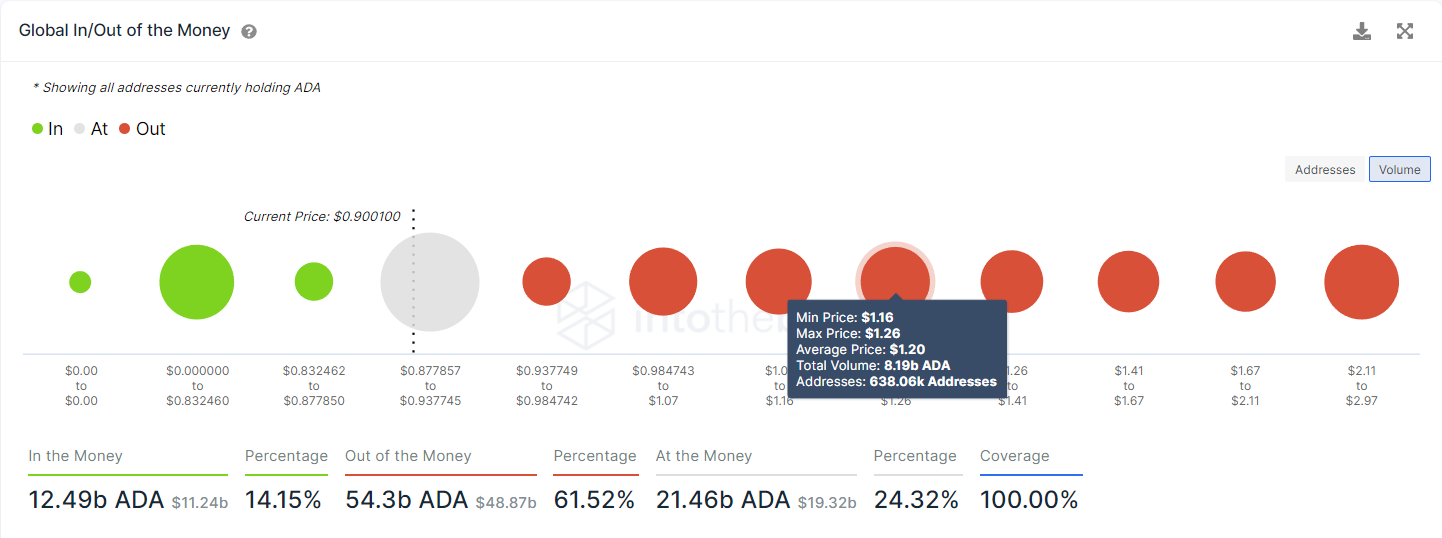Select red bubble for $1.41 to $1.67

[1128, 282]
